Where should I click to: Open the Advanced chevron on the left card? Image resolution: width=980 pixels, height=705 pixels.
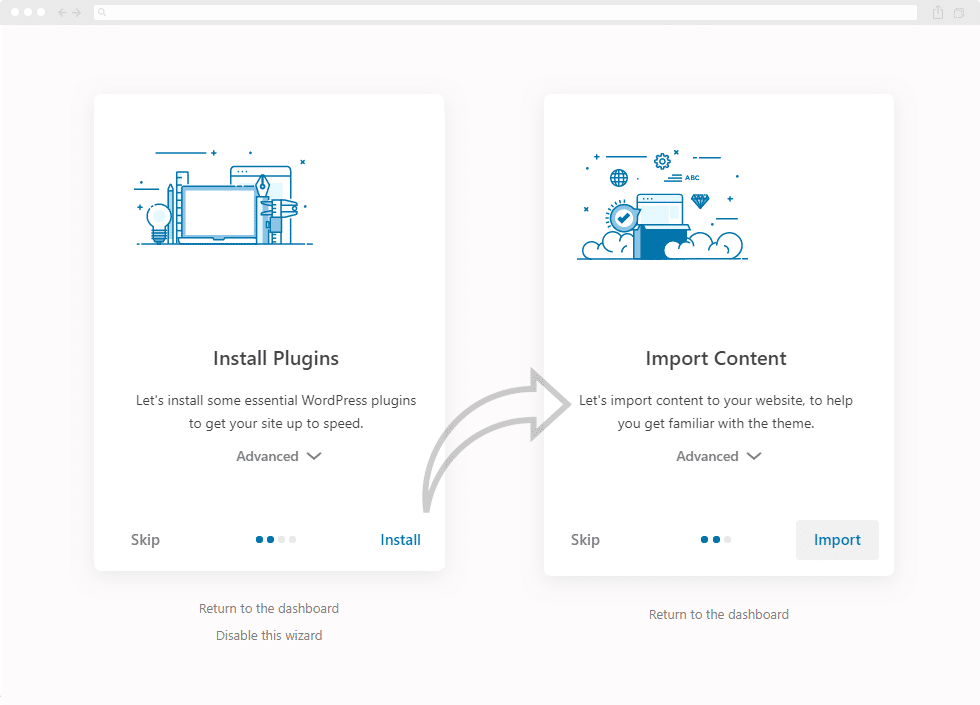[x=314, y=456]
